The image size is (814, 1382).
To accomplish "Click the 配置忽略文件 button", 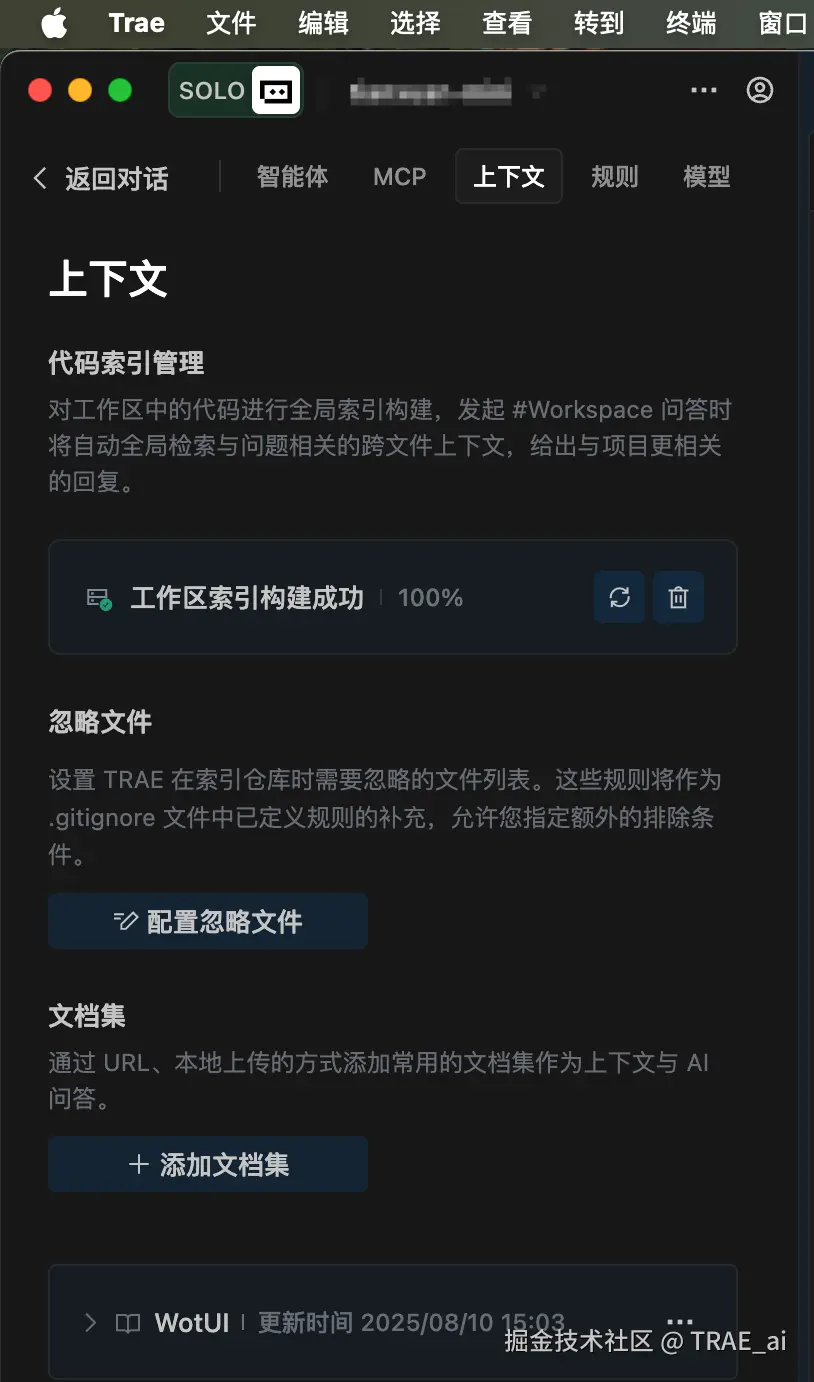I will pos(208,921).
